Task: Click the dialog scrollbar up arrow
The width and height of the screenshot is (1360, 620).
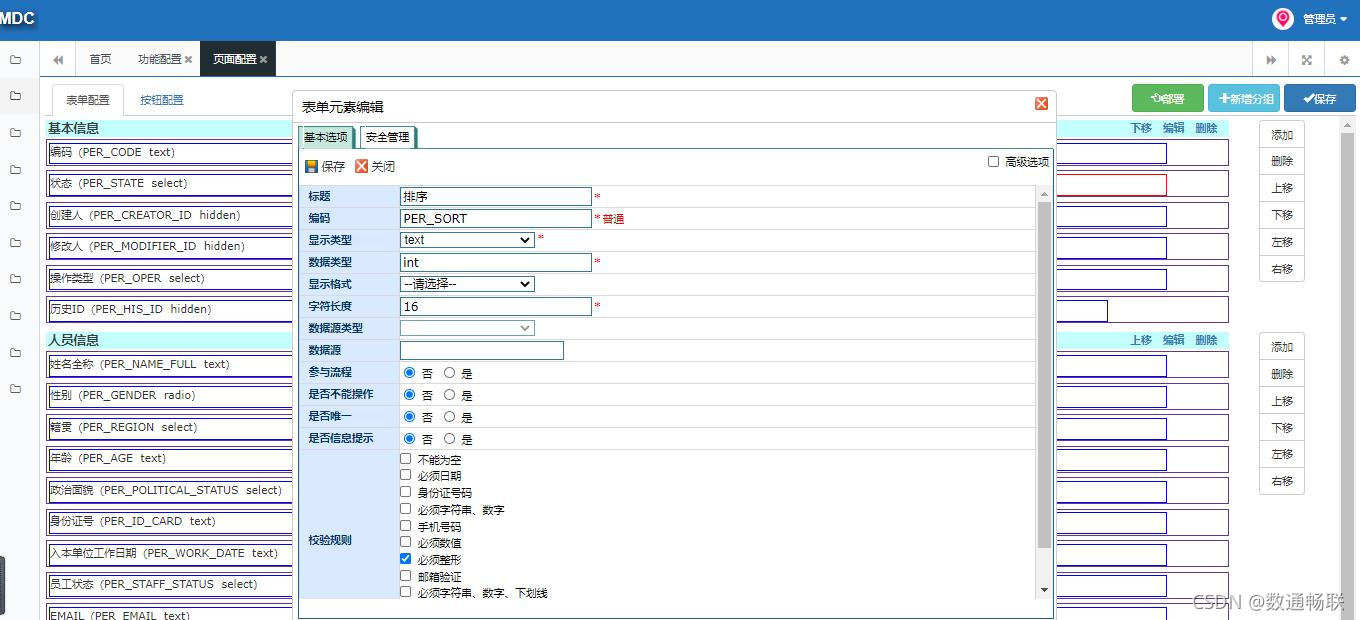Action: tap(1045, 194)
